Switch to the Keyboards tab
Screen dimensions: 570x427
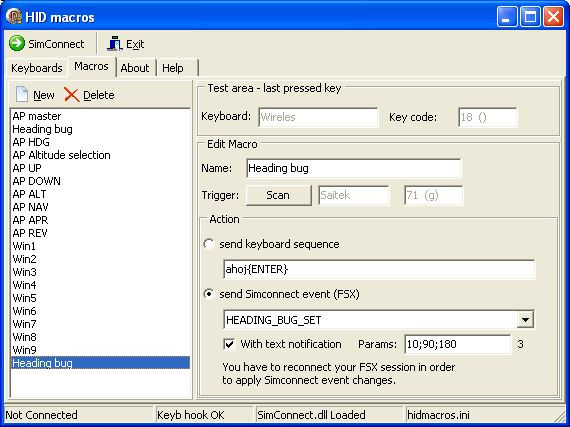click(37, 68)
